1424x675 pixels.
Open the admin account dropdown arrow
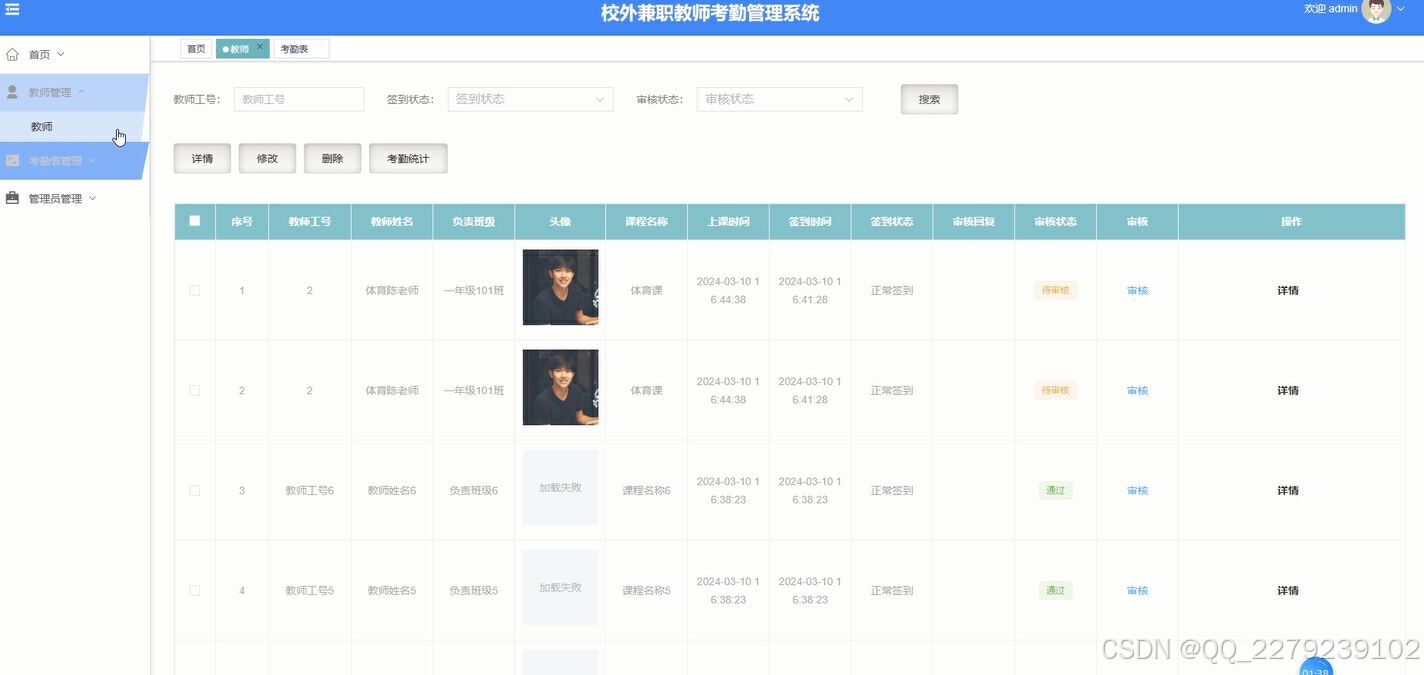tap(1399, 9)
